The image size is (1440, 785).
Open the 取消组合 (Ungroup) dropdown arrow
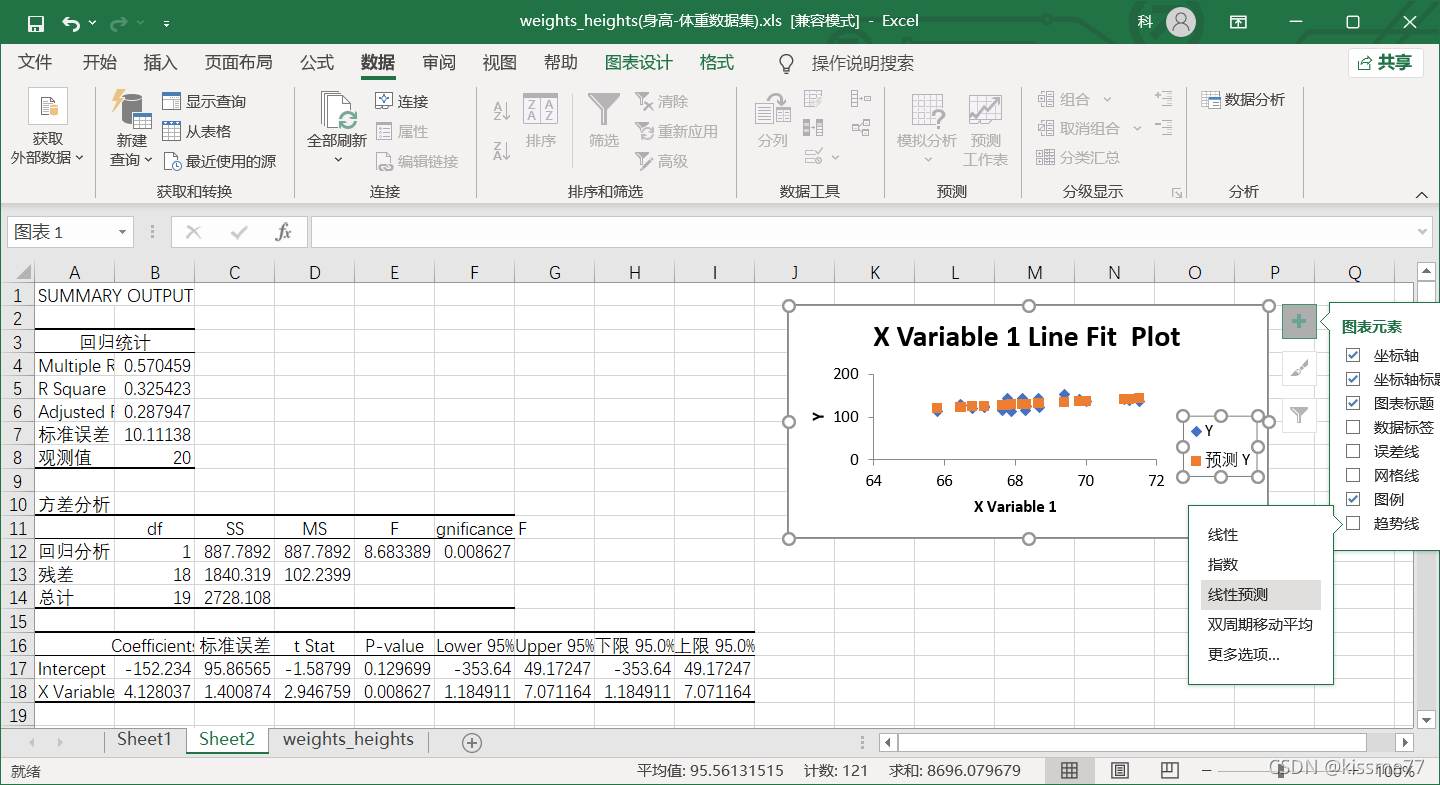[1137, 128]
